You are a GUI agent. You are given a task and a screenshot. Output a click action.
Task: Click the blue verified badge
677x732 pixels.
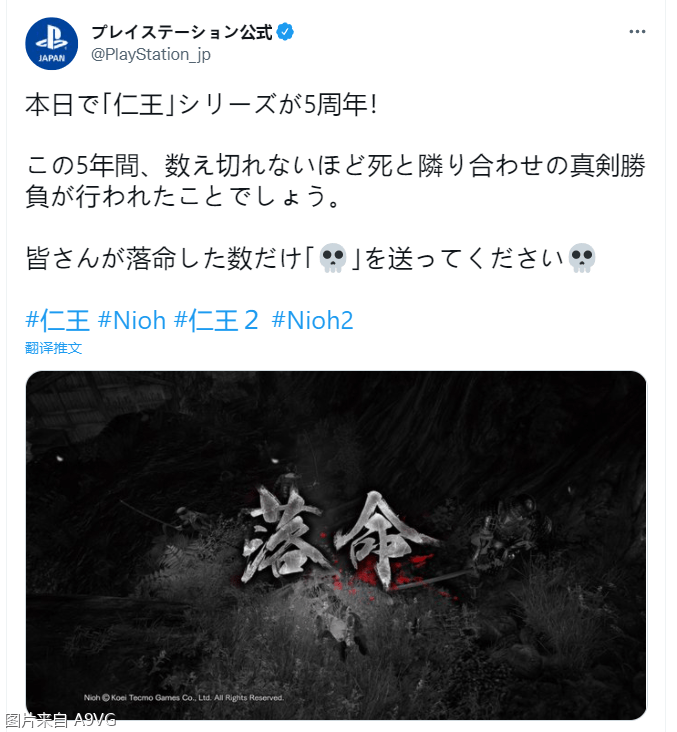pyautogui.click(x=285, y=32)
